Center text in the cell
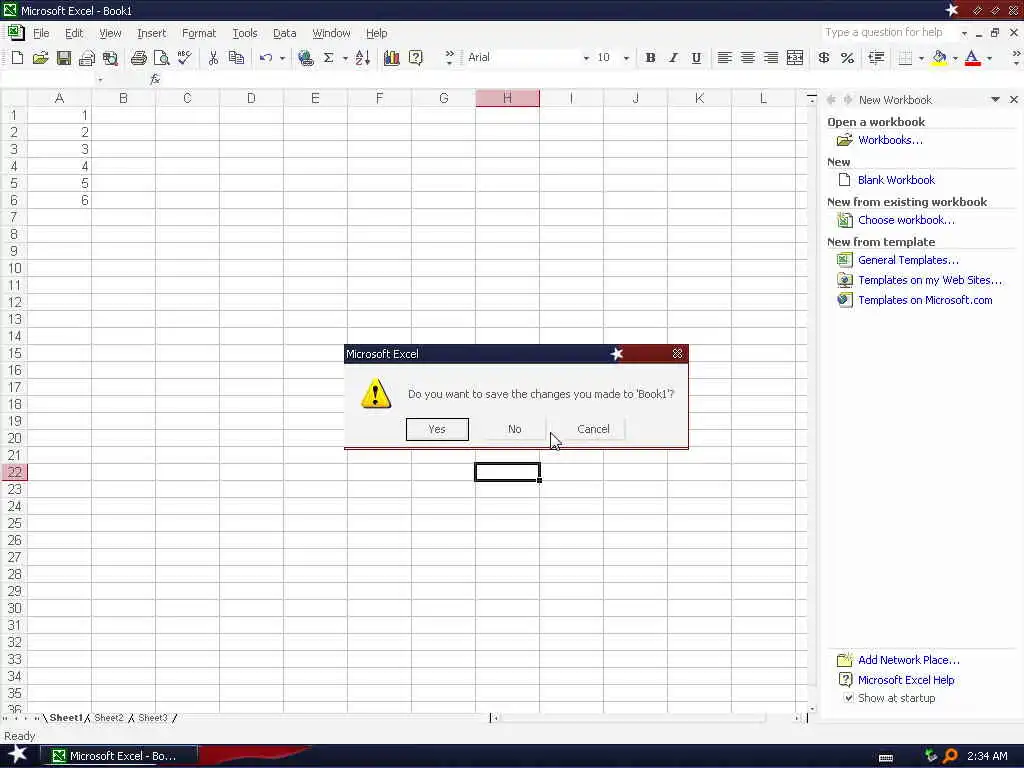The height and width of the screenshot is (768, 1024). pyautogui.click(x=748, y=58)
